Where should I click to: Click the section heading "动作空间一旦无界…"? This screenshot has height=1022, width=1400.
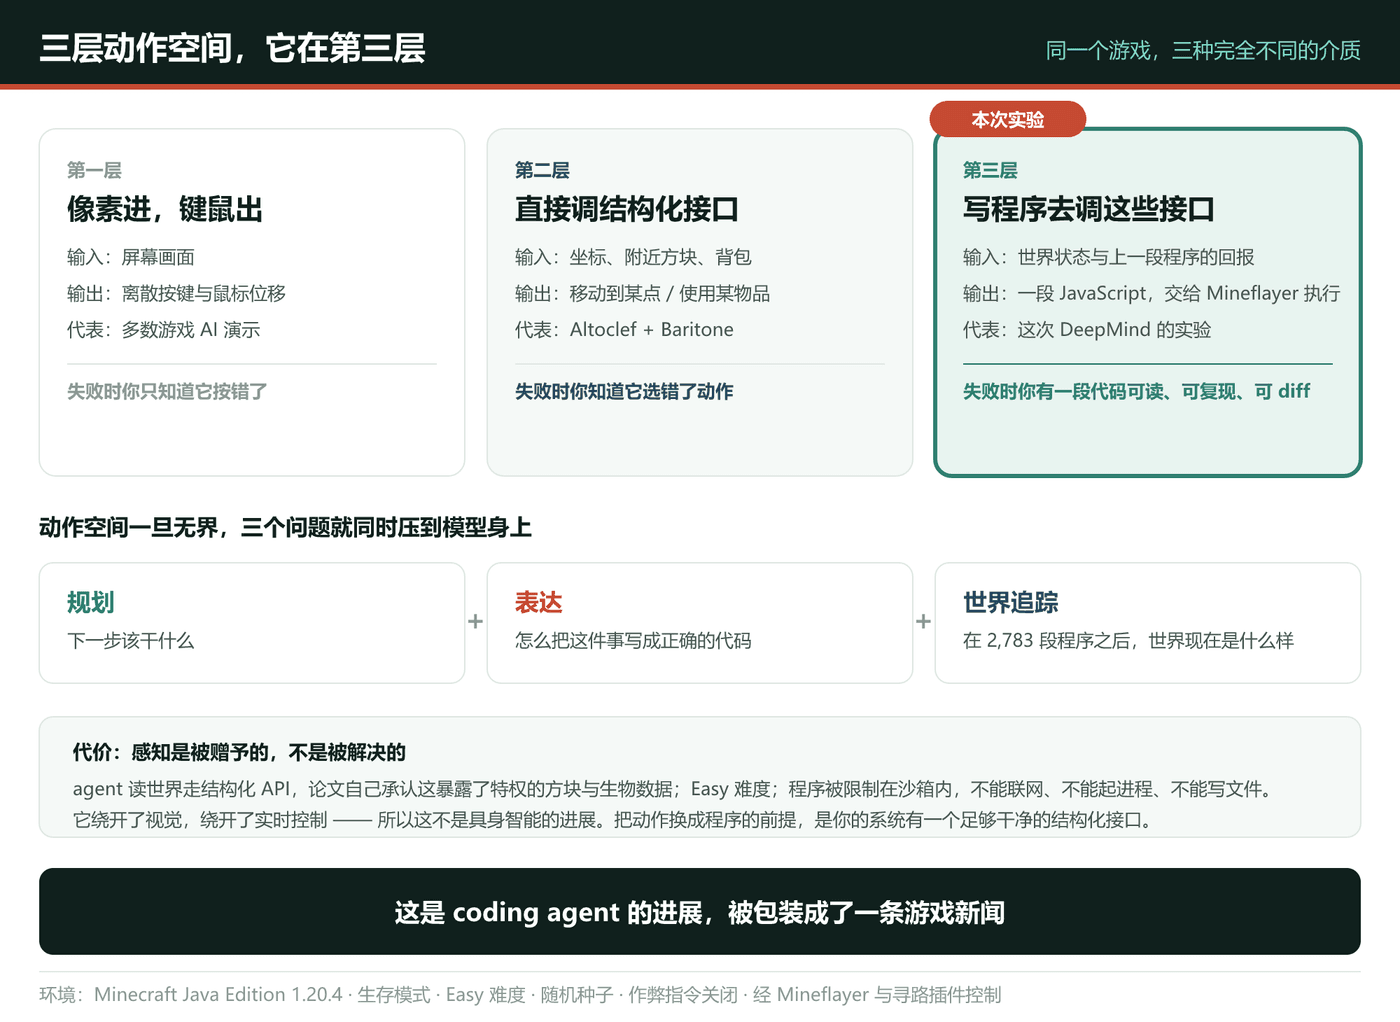285,528
